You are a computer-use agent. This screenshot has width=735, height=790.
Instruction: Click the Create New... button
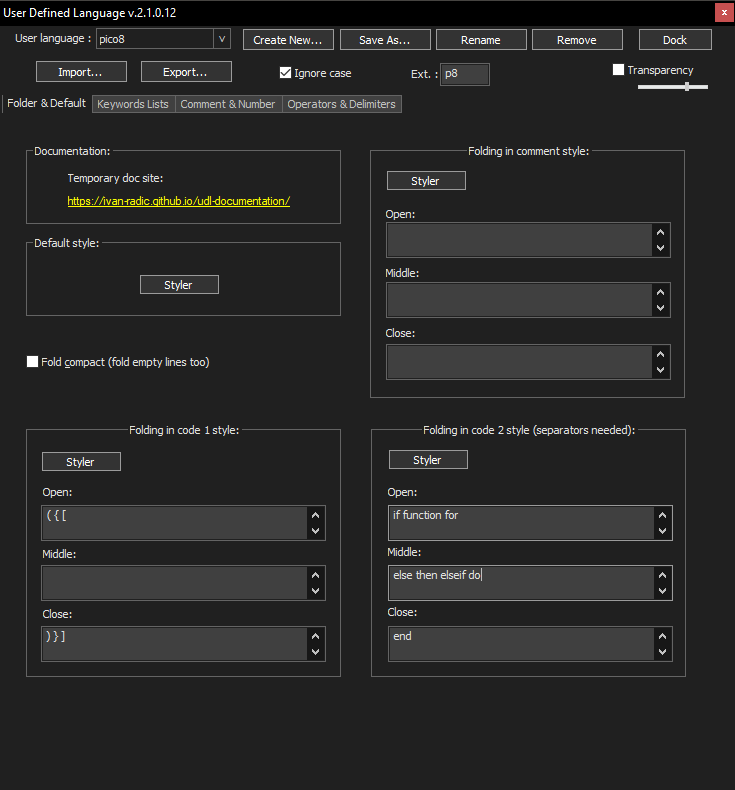(288, 40)
